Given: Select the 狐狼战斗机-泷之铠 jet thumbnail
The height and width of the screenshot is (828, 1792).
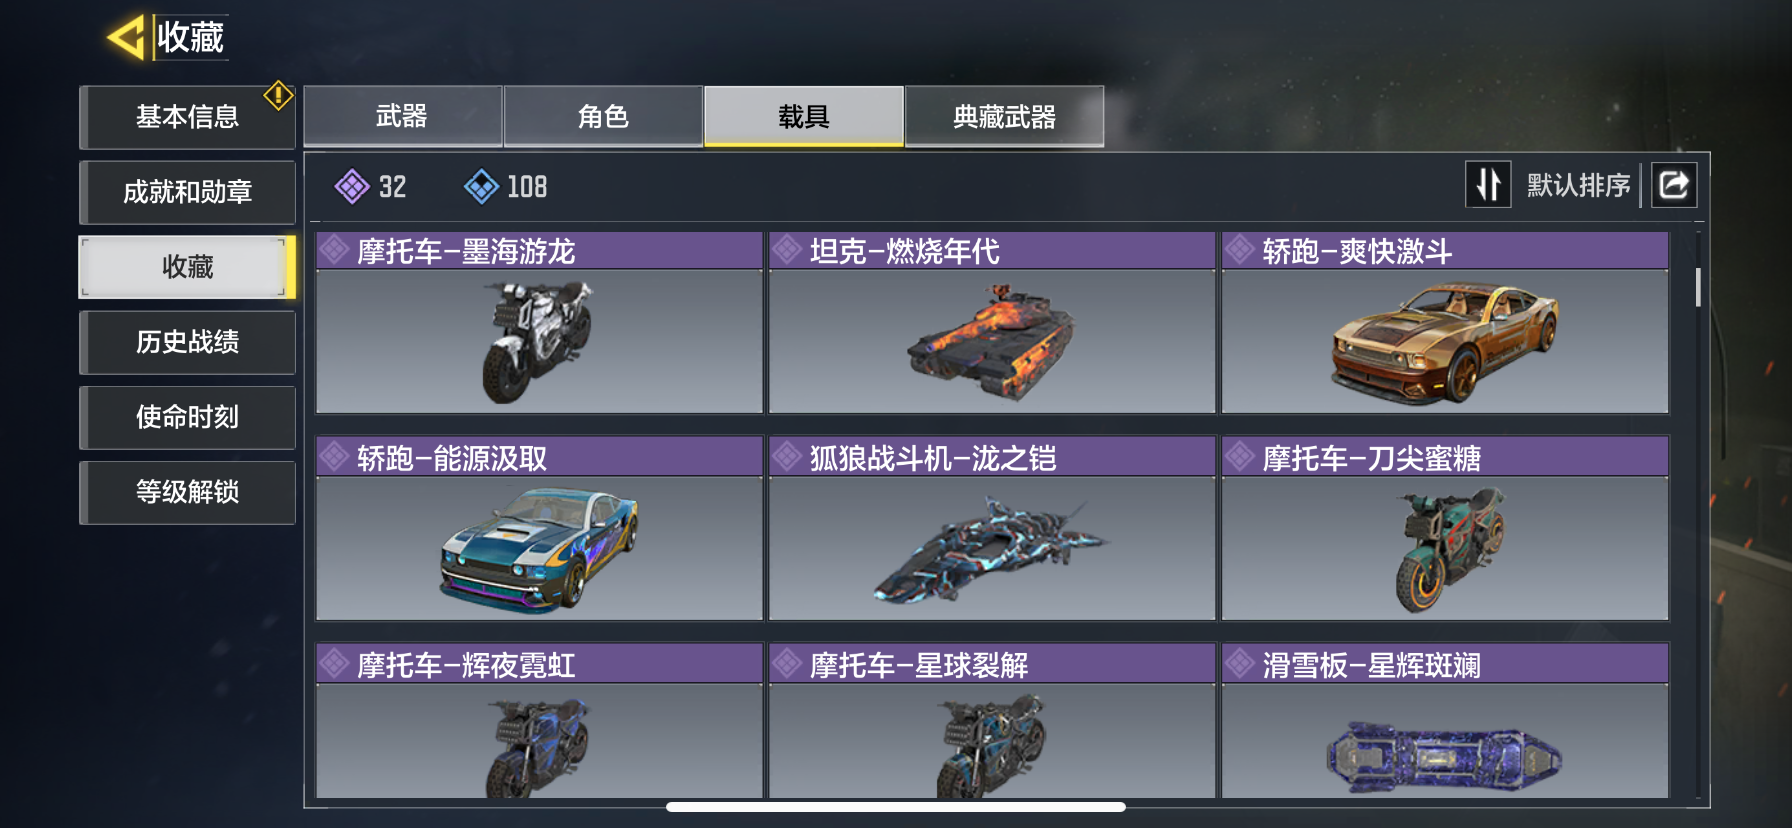Looking at the screenshot, I should point(992,549).
